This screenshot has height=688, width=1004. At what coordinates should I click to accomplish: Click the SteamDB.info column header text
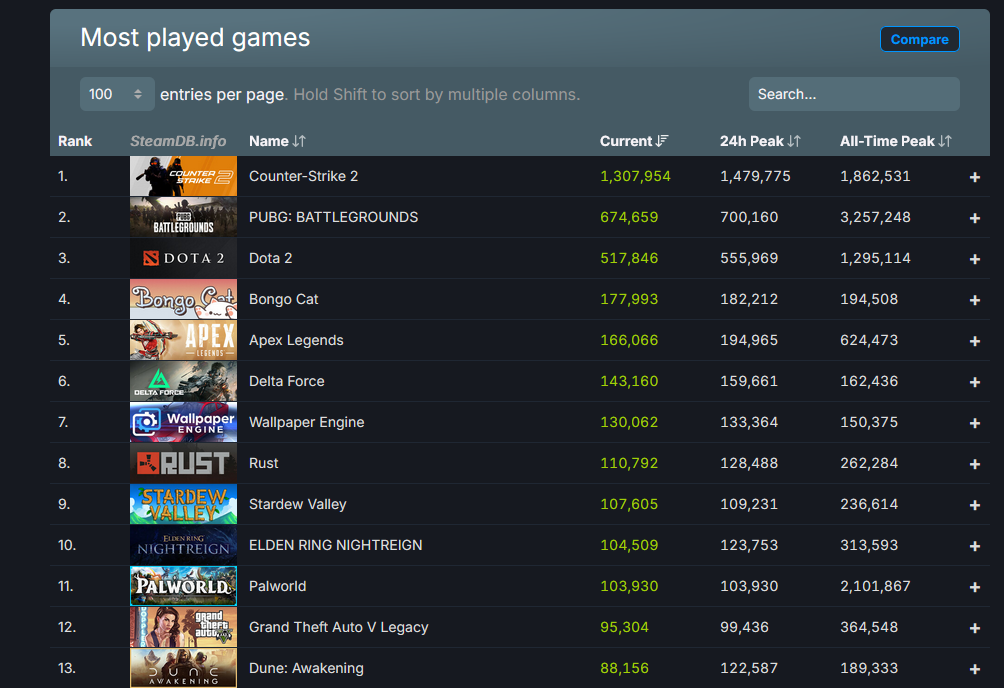[178, 141]
